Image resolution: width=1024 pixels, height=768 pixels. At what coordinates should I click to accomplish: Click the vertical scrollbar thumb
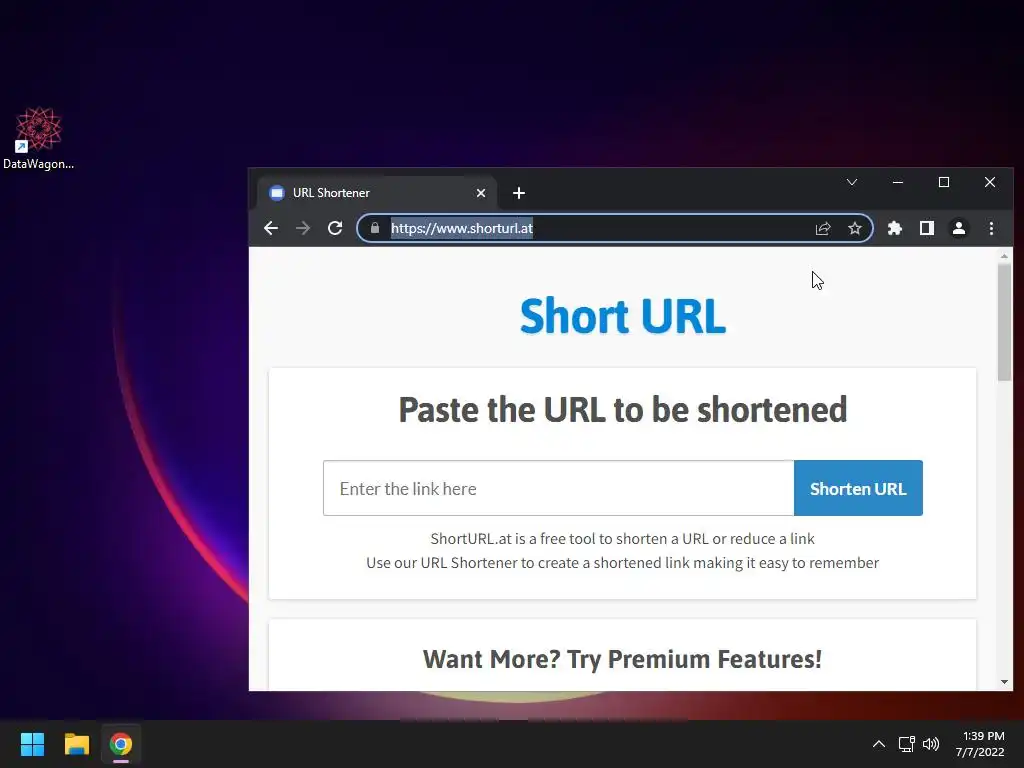coord(1004,322)
